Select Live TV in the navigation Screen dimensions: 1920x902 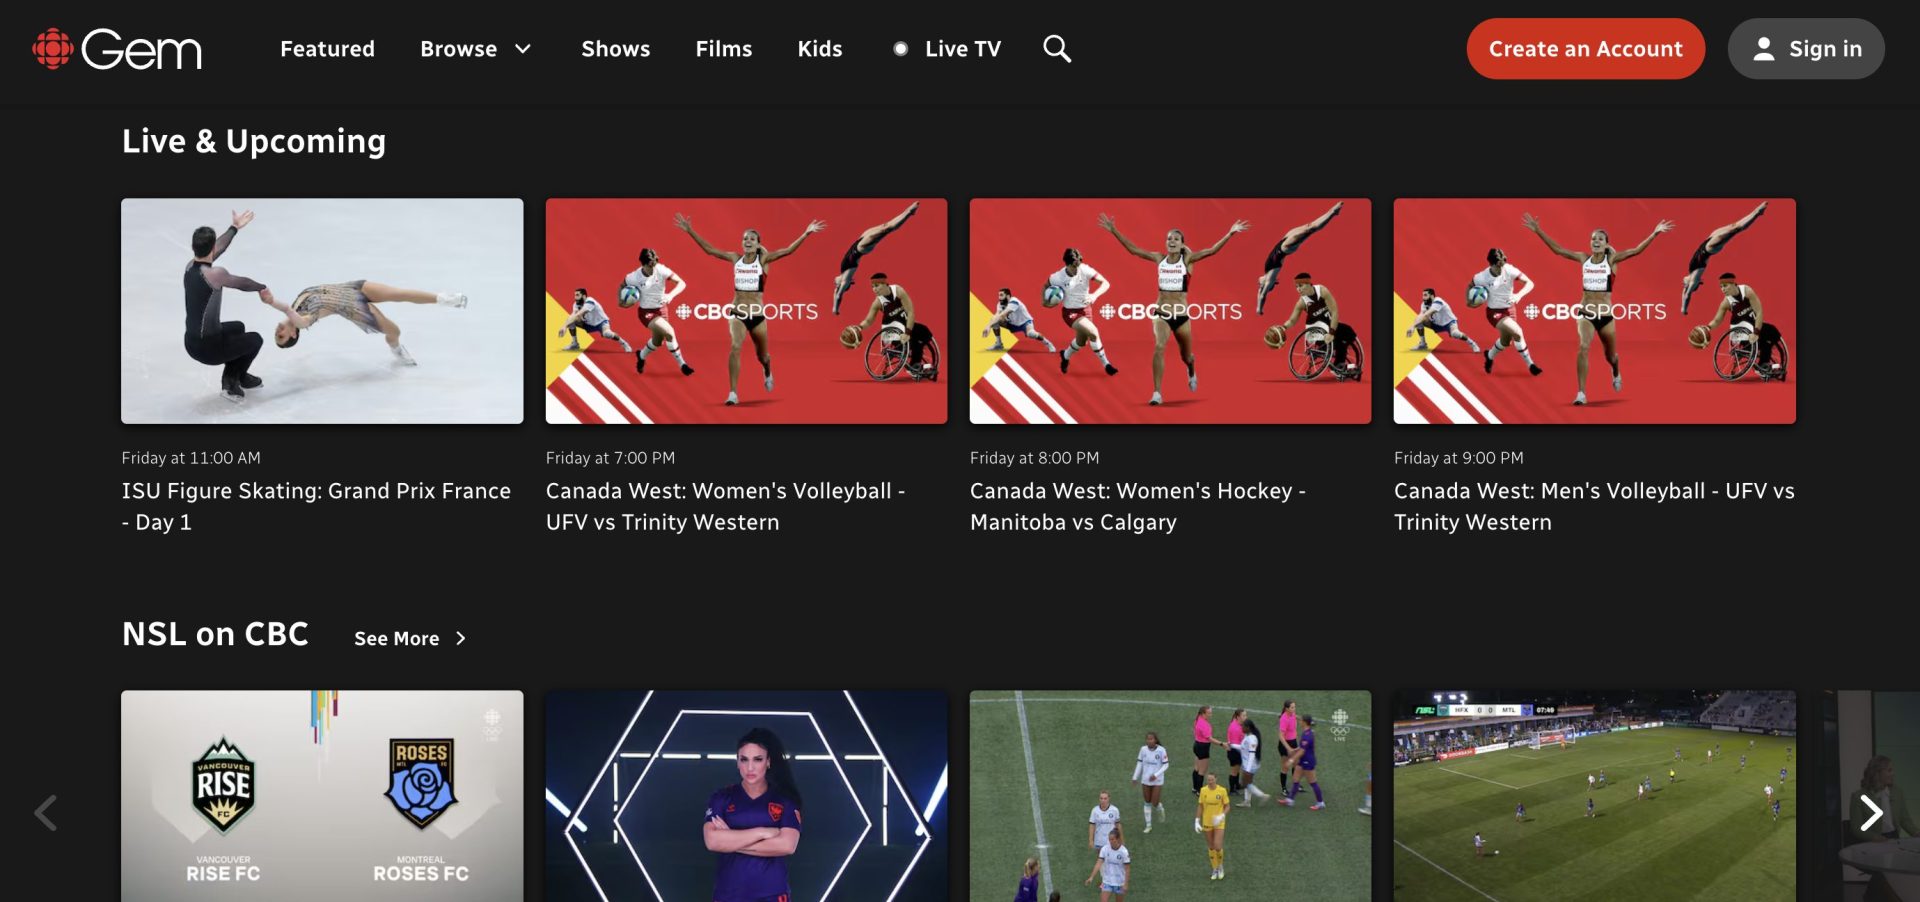(x=963, y=48)
